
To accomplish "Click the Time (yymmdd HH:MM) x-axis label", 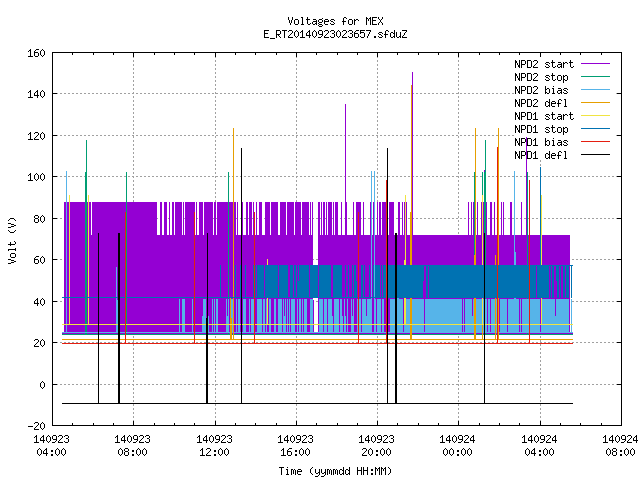I will coord(335,471).
